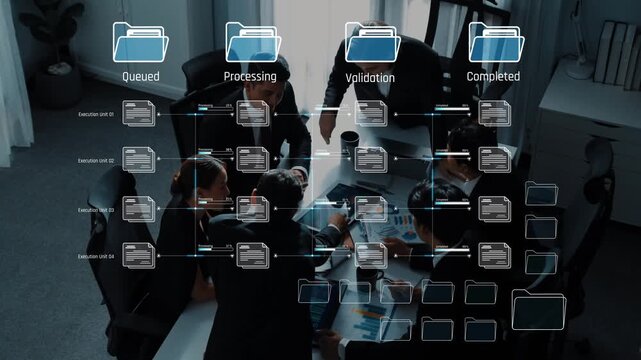
Task: Select Execution Unit 02 document under Completed
Action: 495,160
